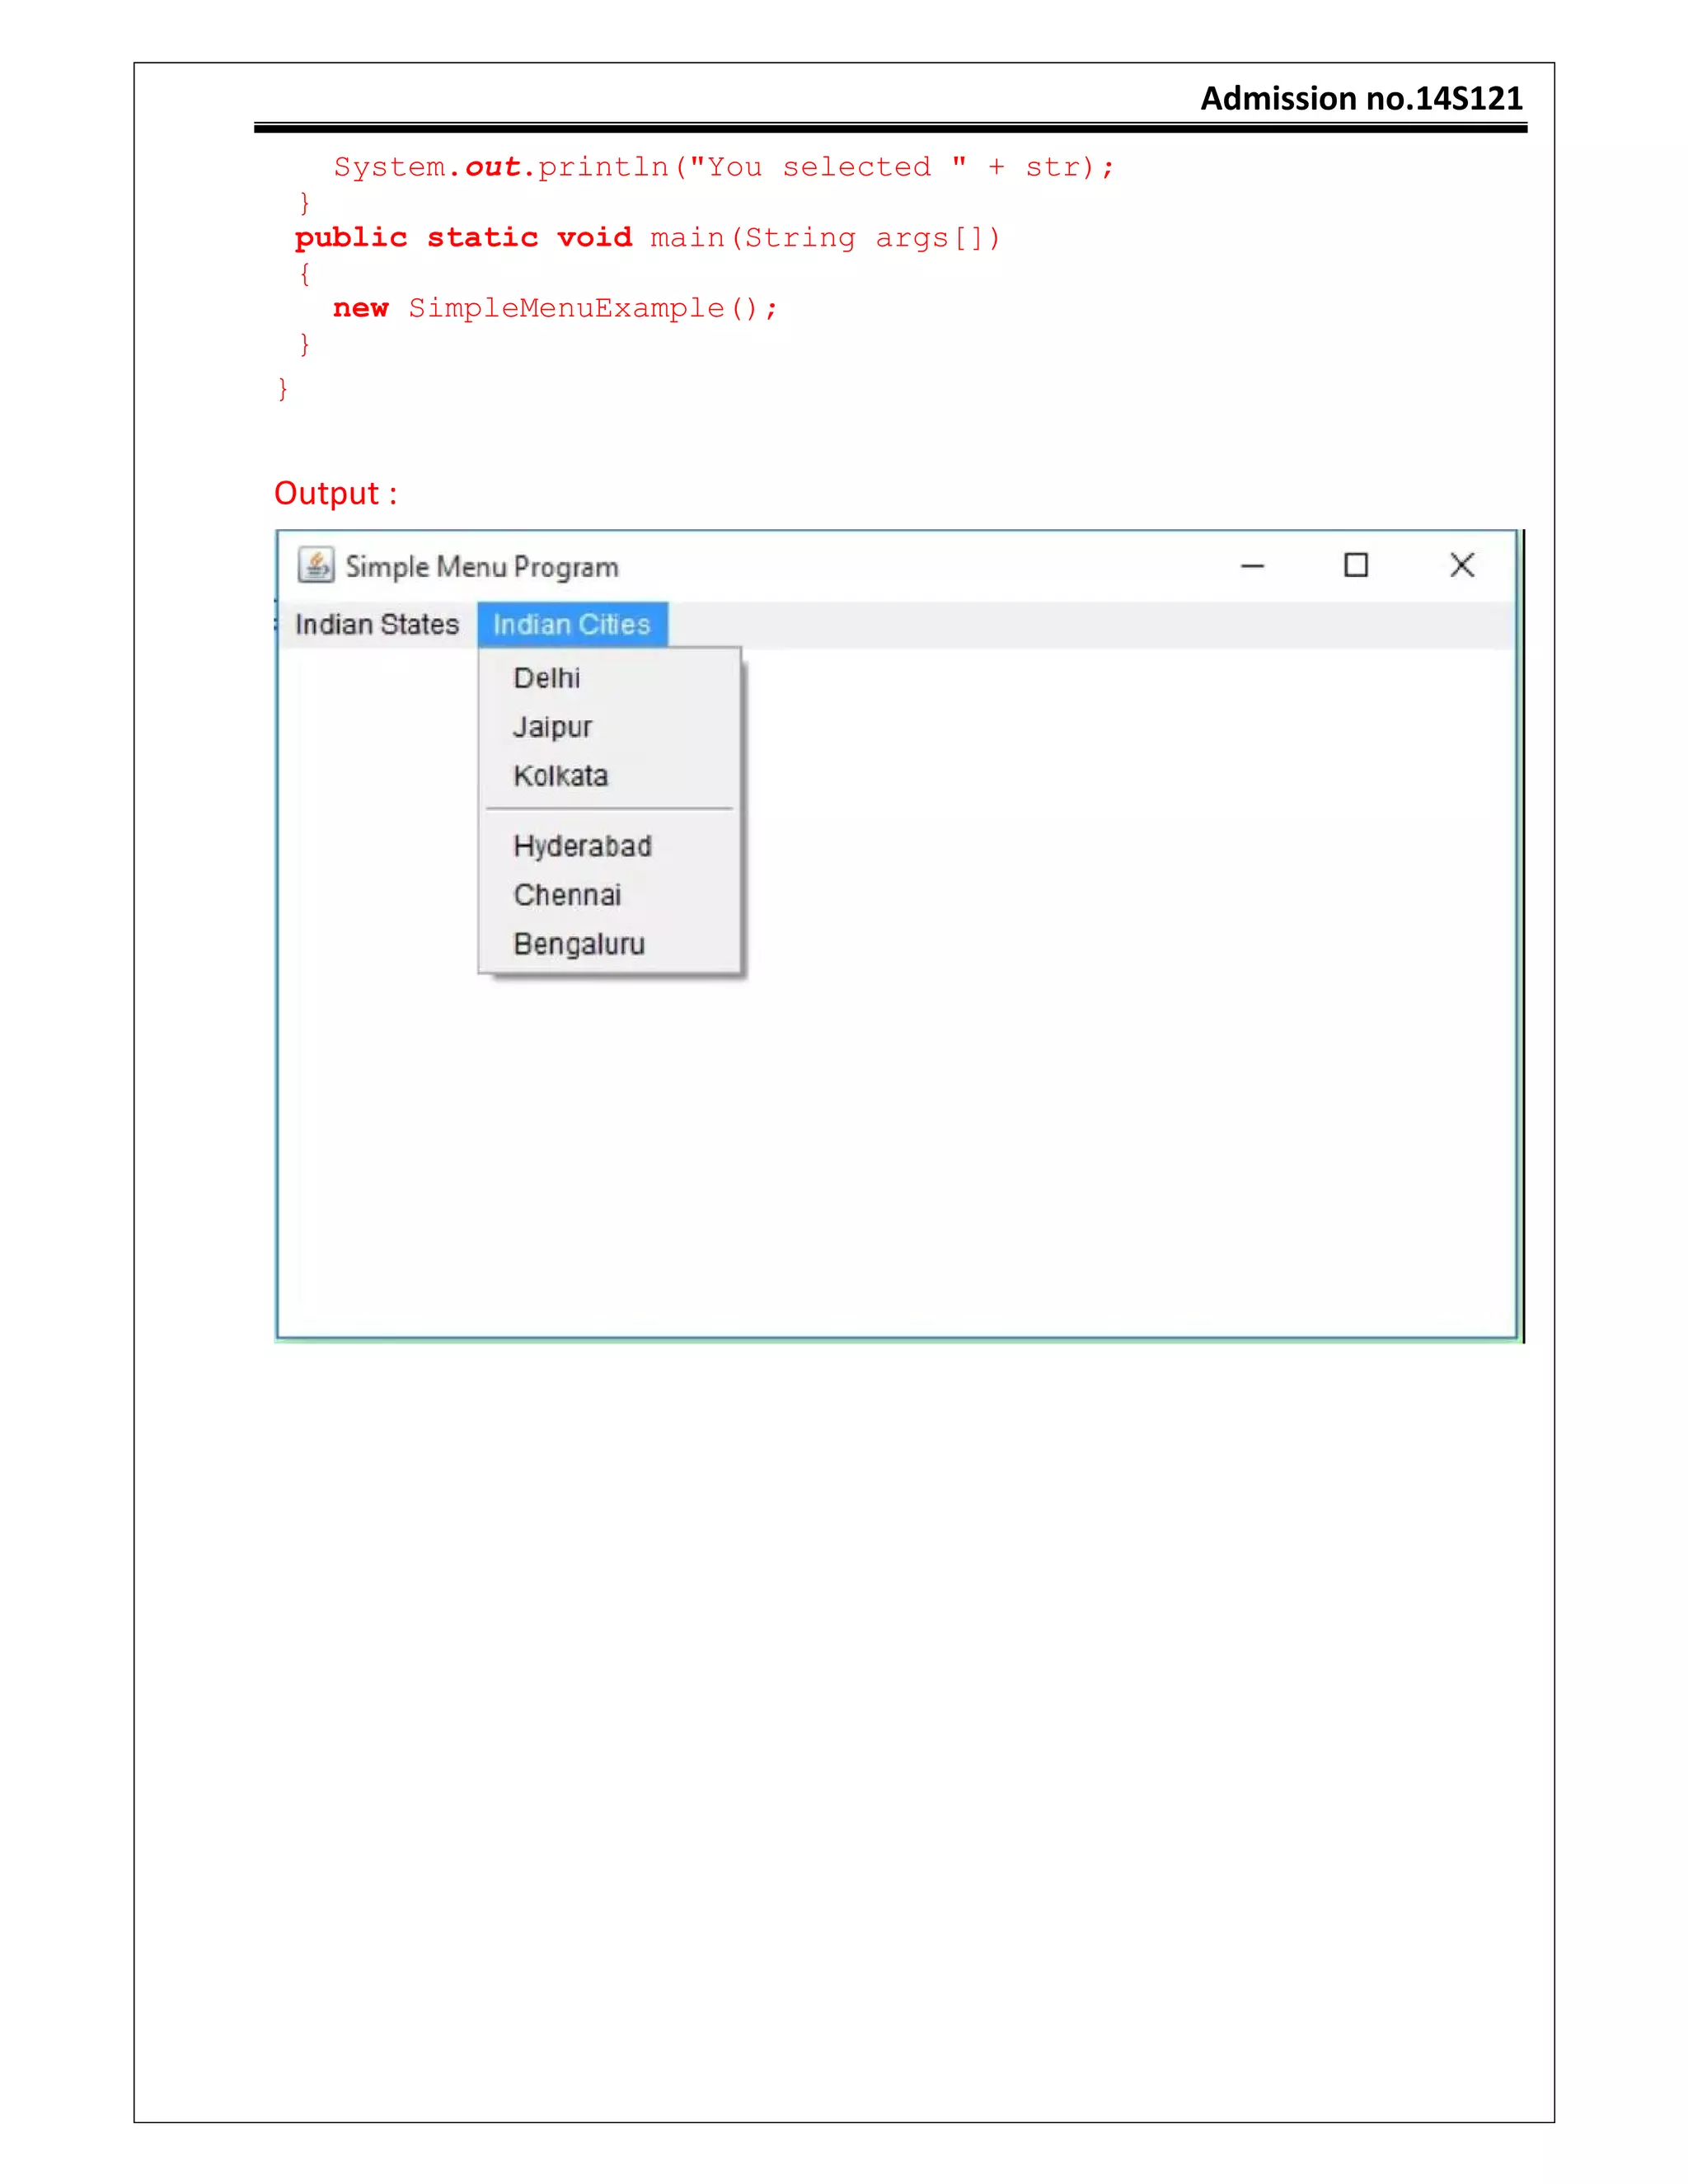Pick the Kolkata menu item
The height and width of the screenshot is (2184, 1688).
[560, 776]
